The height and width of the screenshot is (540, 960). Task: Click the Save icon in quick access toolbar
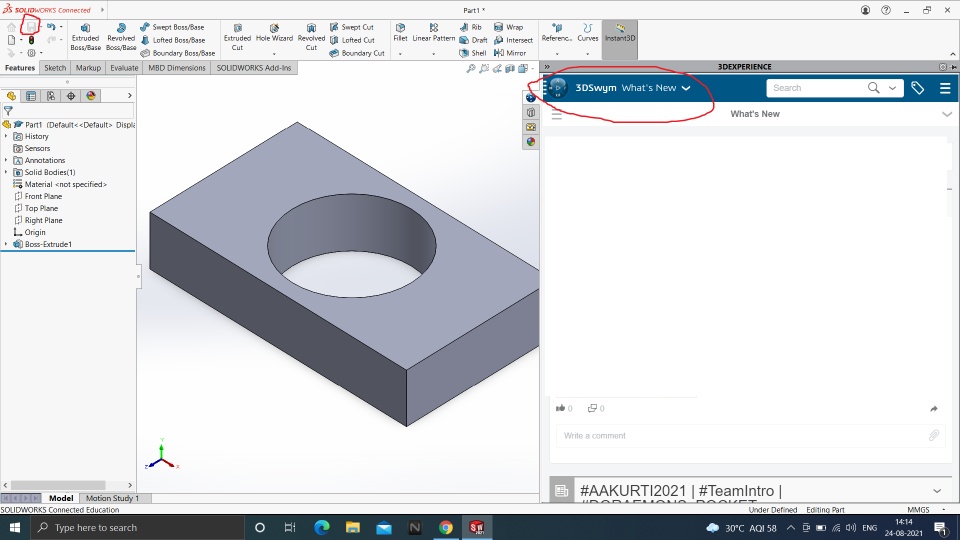point(31,26)
